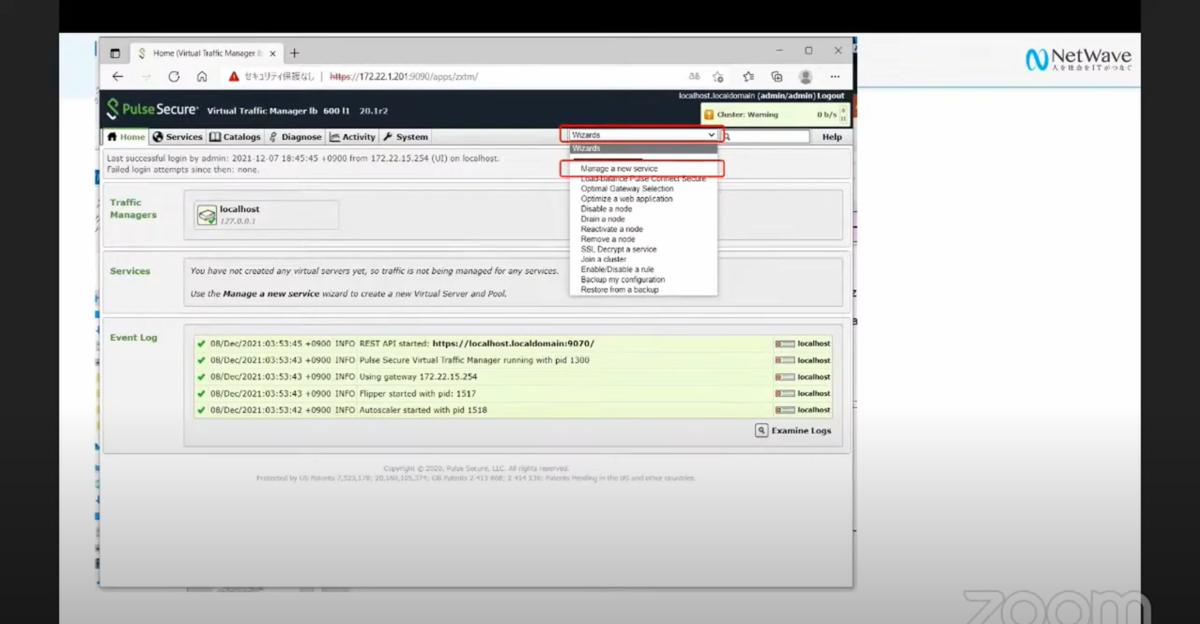Click the search magnifier icon

727,137
